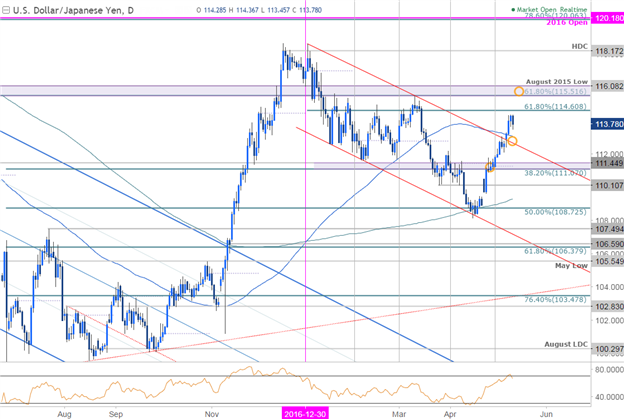Select the close value C 113.780 in the header
Image resolution: width=624 pixels, height=419 pixels.
coord(307,10)
